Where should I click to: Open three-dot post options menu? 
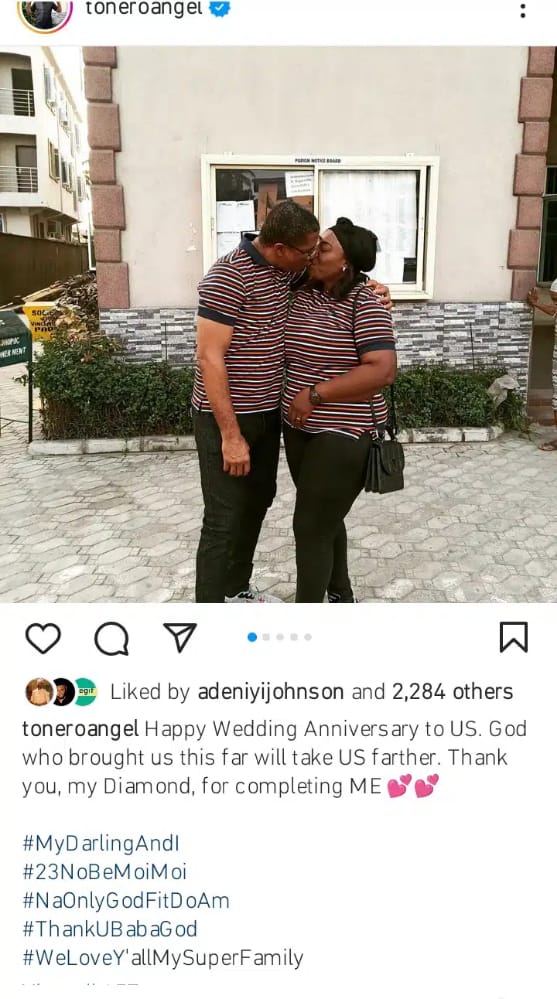[523, 11]
